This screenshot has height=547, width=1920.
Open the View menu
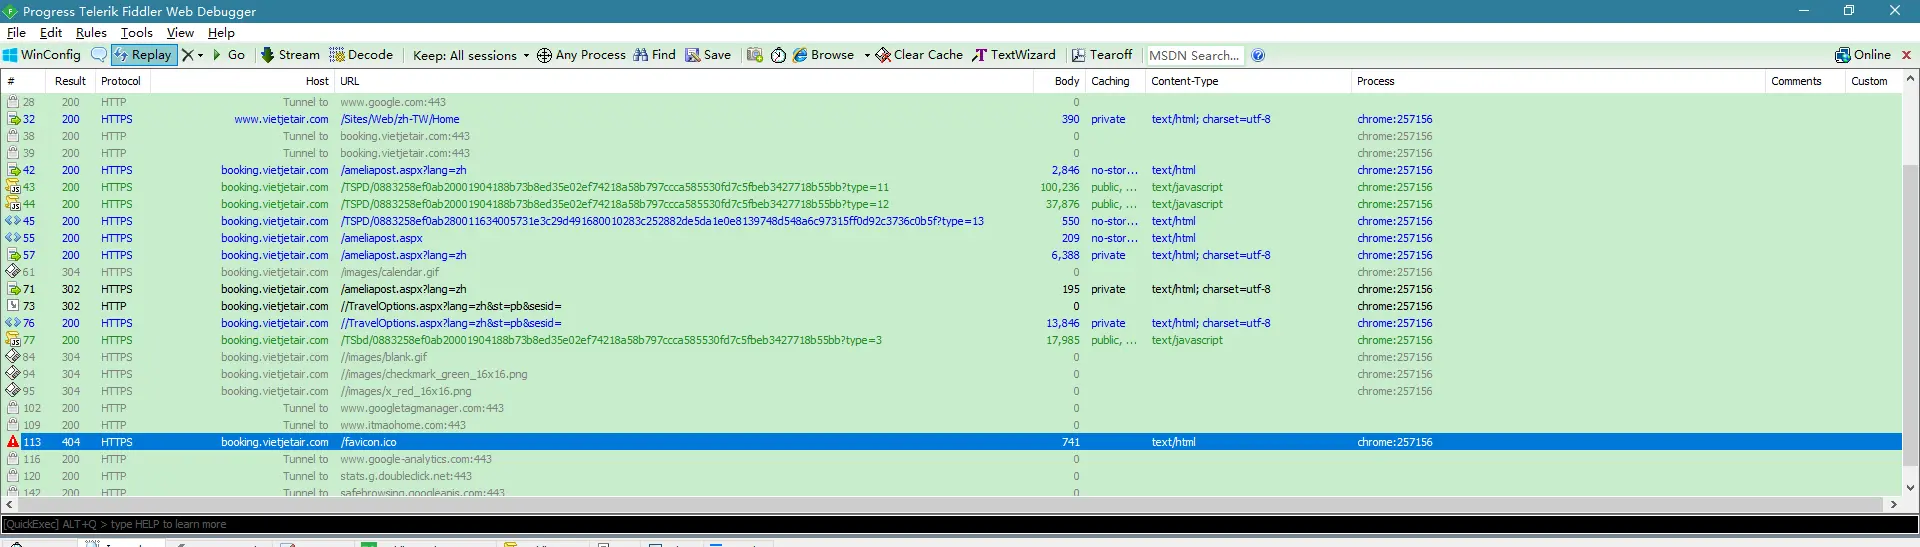tap(180, 32)
